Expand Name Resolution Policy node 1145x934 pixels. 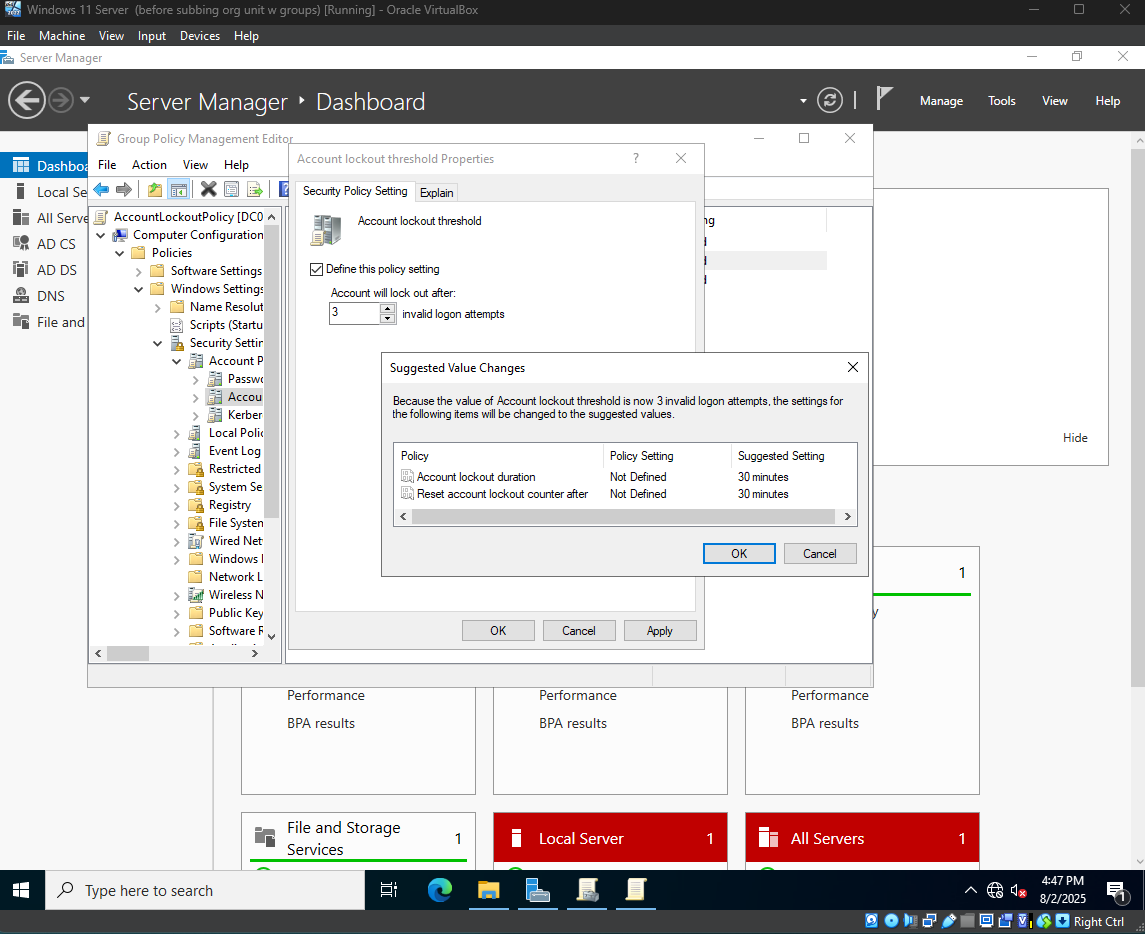point(158,307)
